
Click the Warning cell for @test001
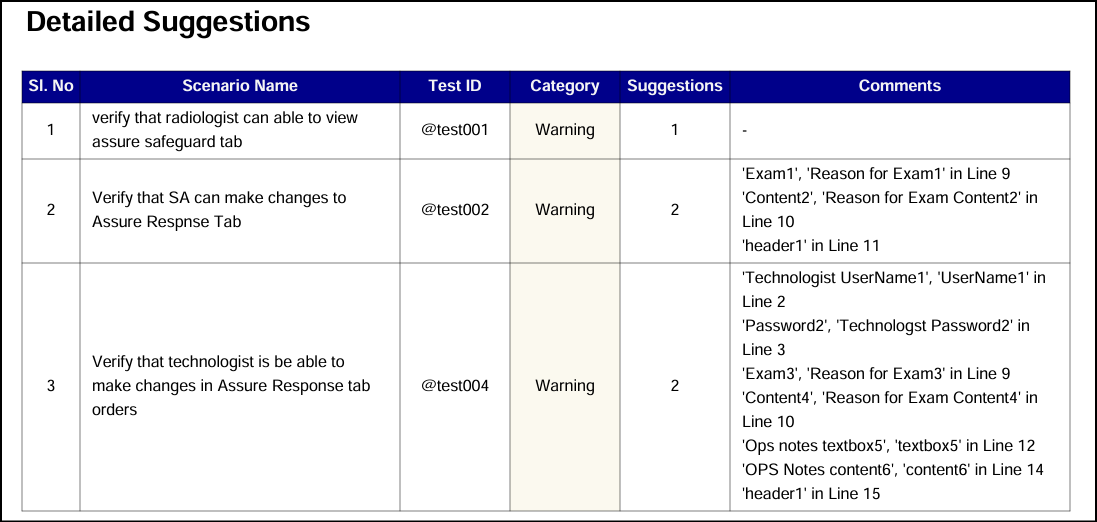click(565, 130)
